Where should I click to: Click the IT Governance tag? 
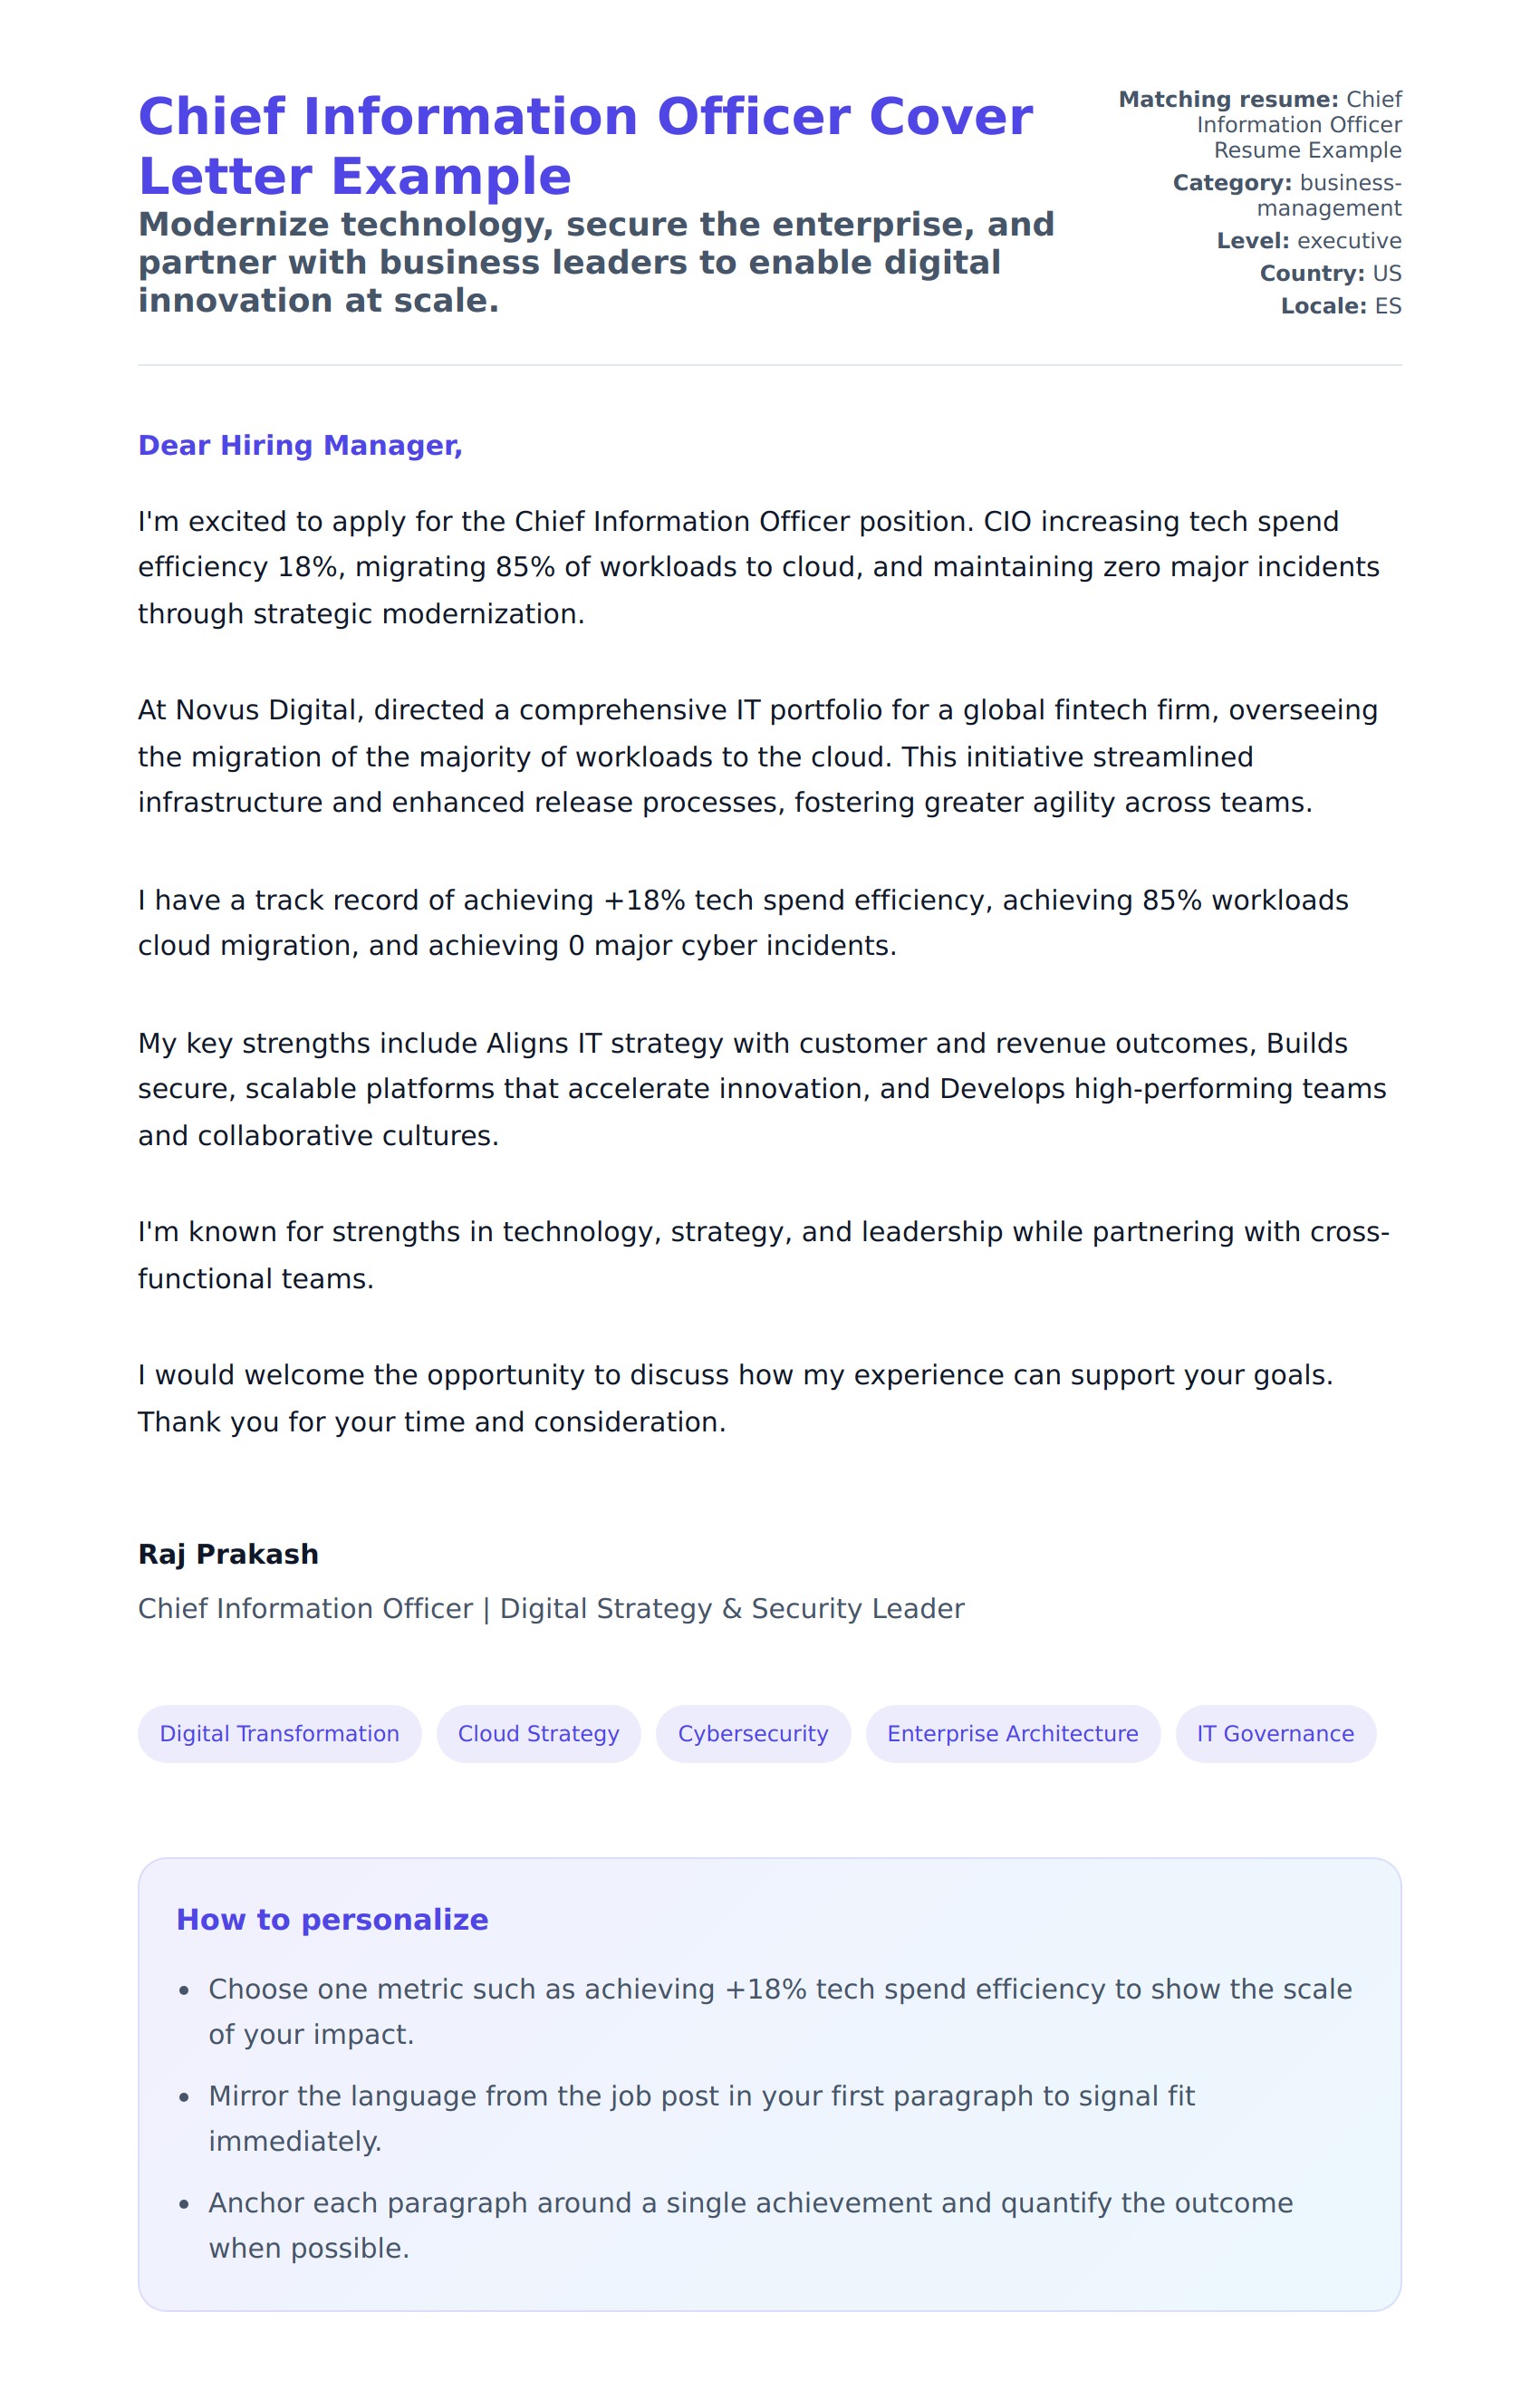(1275, 1733)
